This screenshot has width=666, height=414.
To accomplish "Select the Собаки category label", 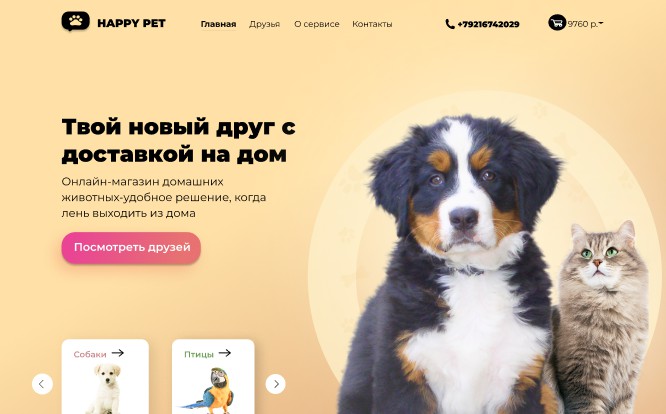I will click(x=90, y=355).
